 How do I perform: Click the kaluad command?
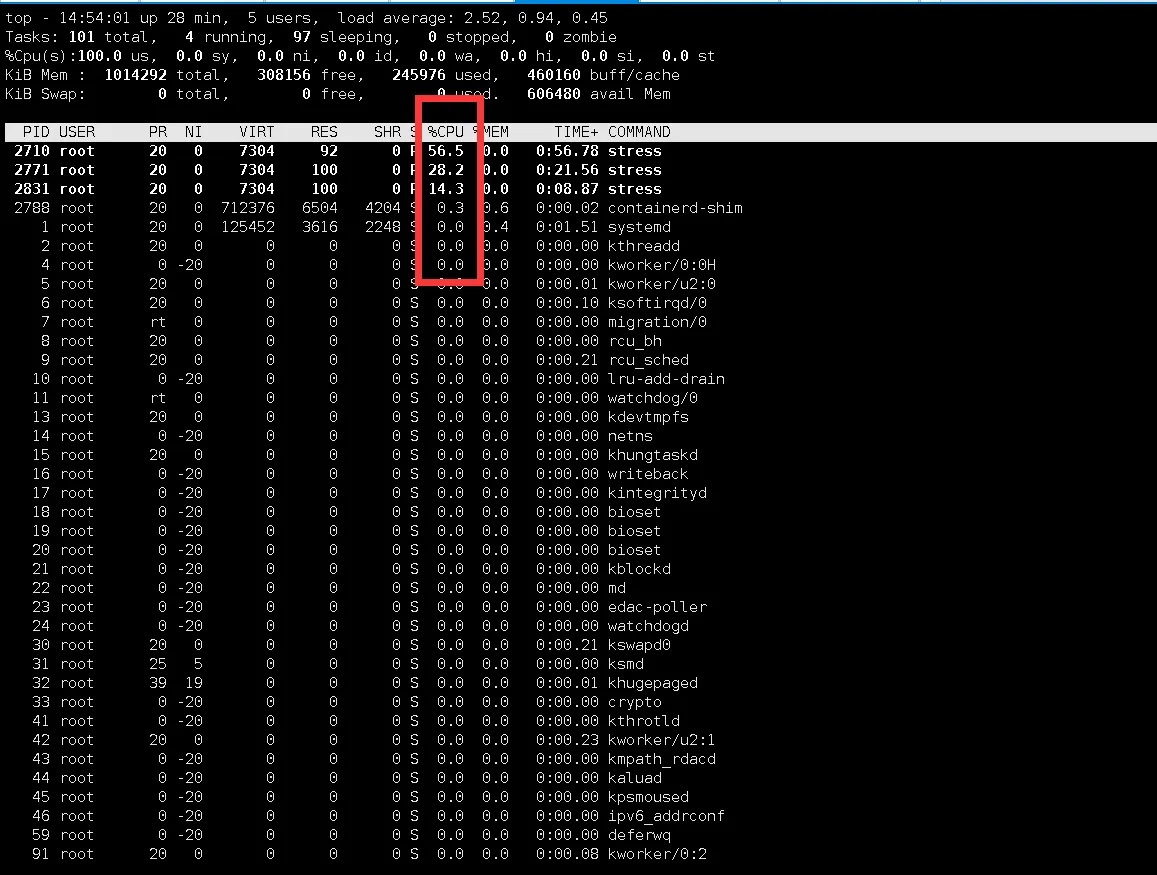pyautogui.click(x=635, y=778)
